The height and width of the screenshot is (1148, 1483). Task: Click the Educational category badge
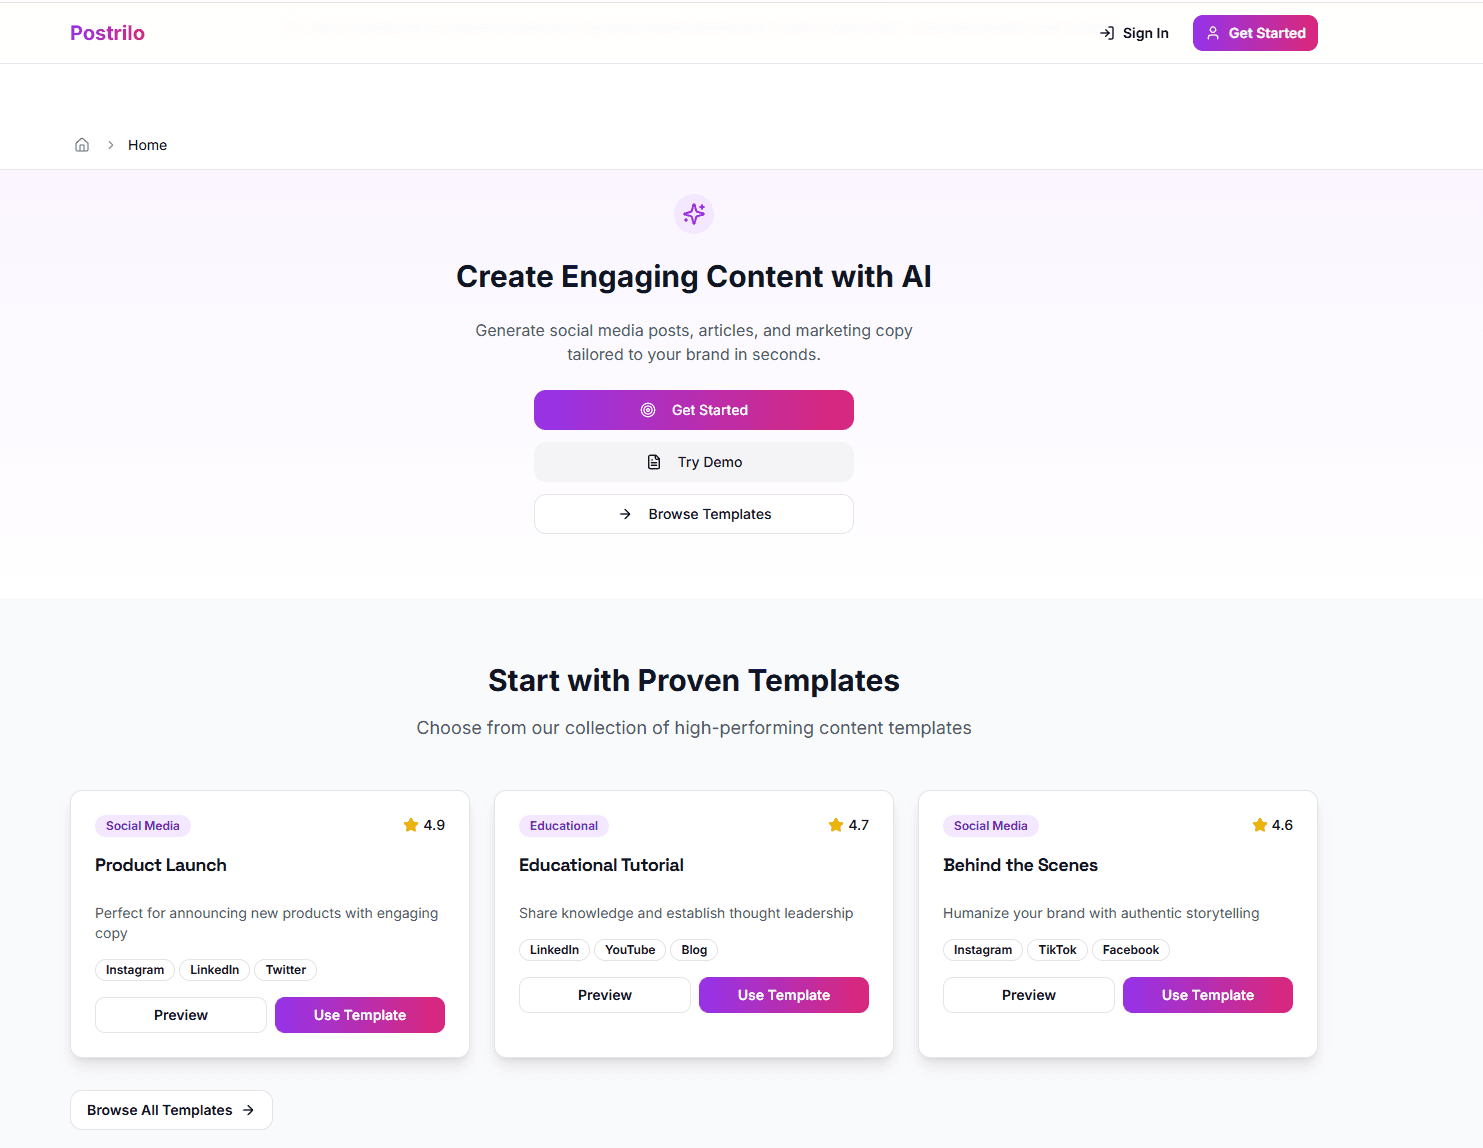564,826
